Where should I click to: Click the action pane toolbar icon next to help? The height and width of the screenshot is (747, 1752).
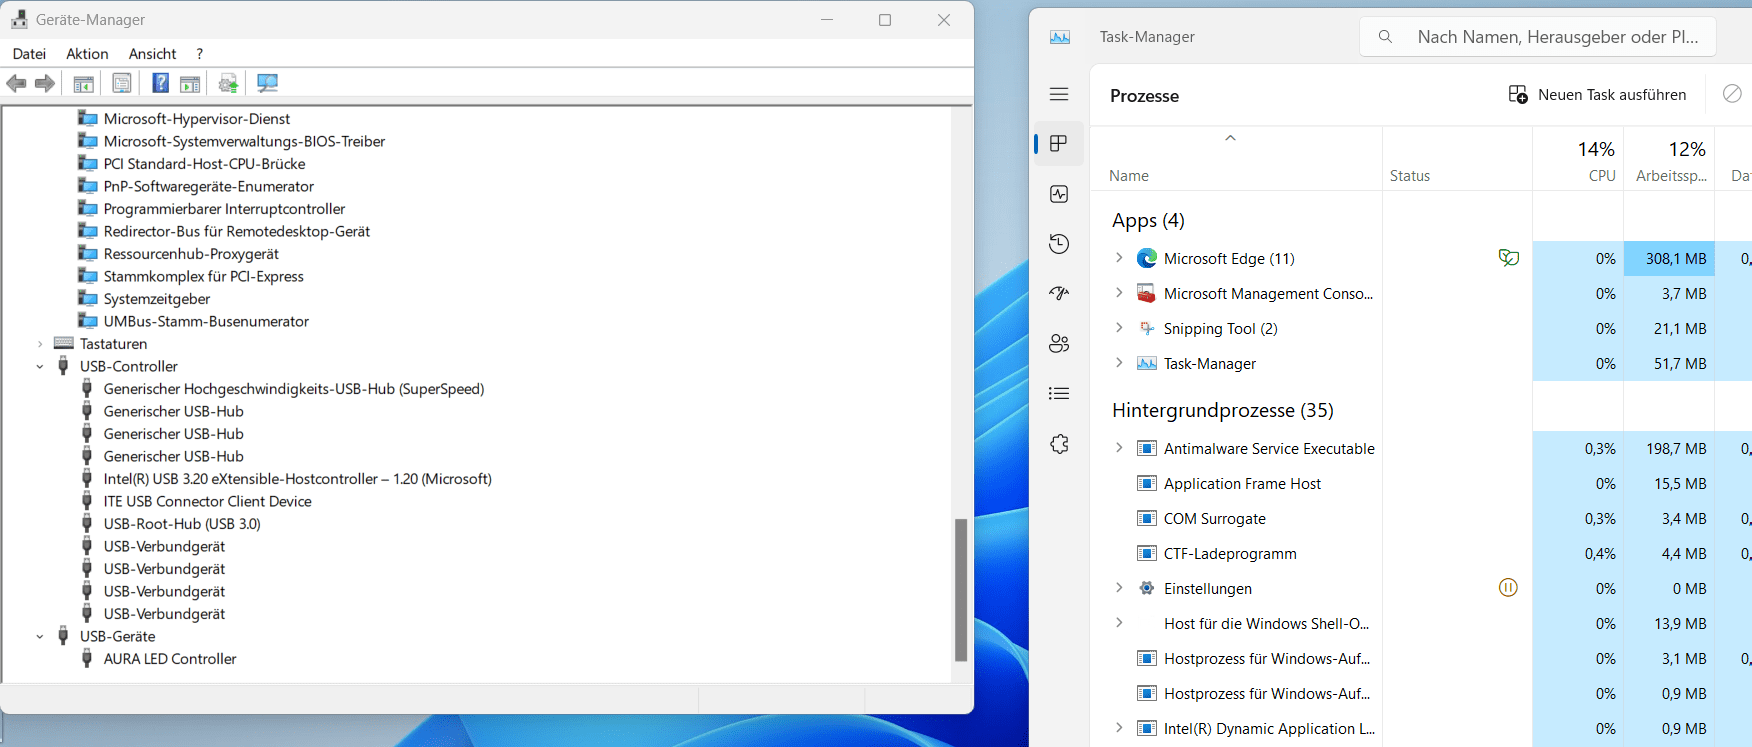click(x=190, y=84)
